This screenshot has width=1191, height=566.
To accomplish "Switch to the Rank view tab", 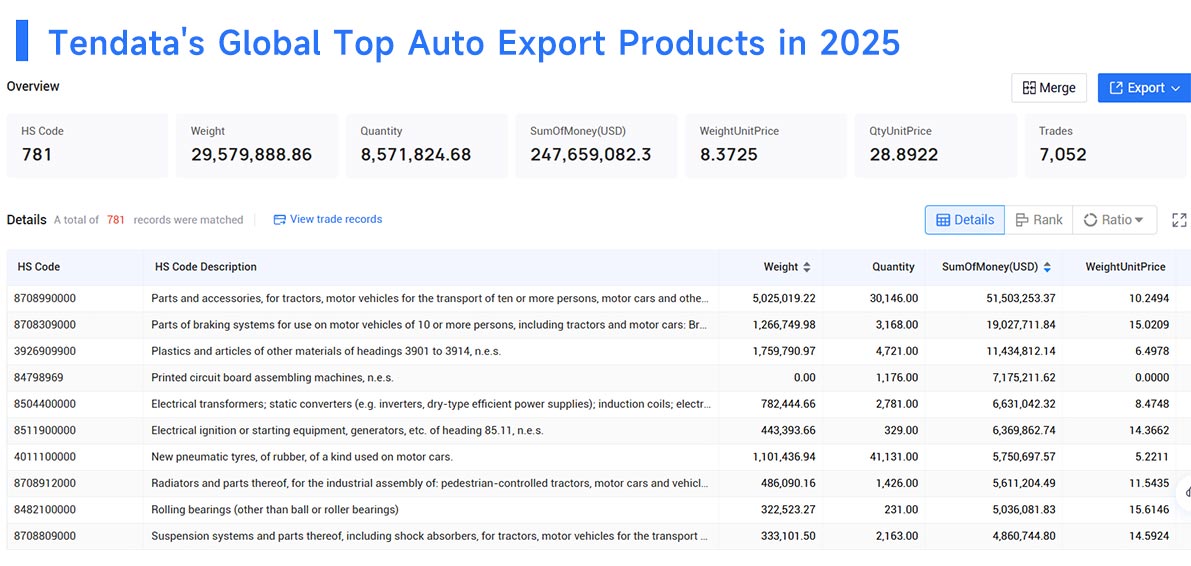I will click(1038, 220).
